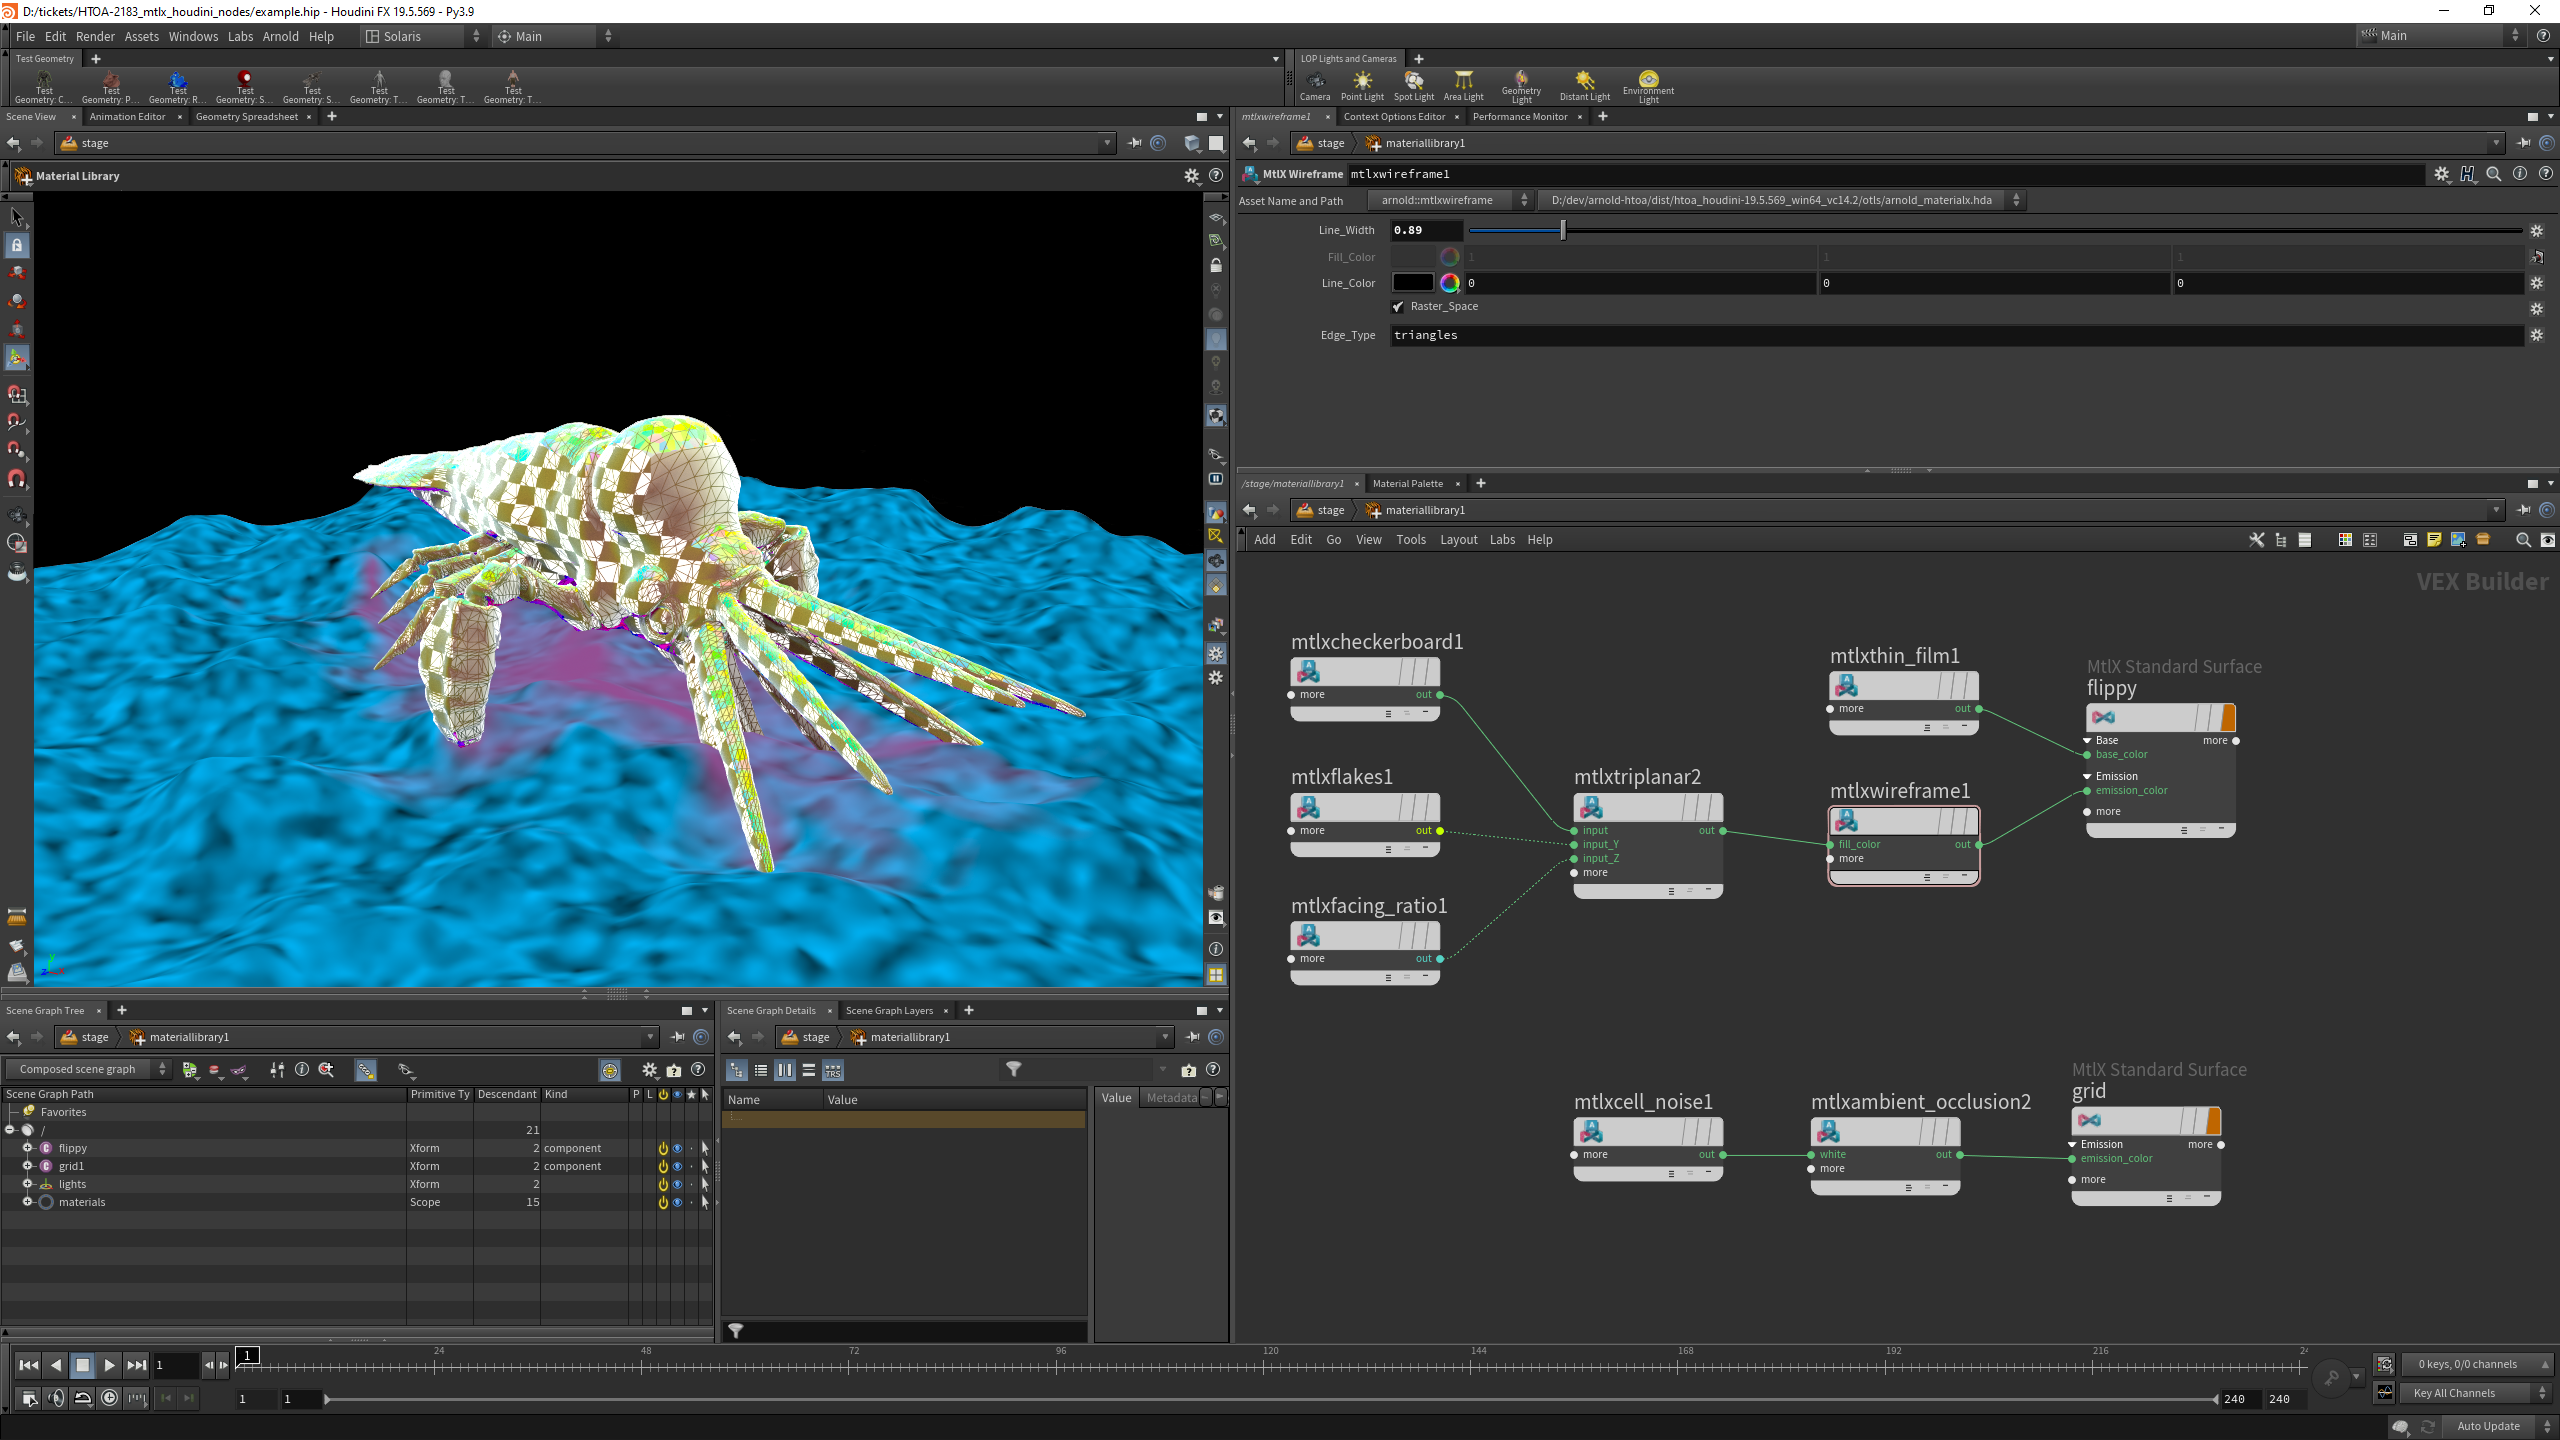Select the viewport Select tool arrow

(17, 217)
